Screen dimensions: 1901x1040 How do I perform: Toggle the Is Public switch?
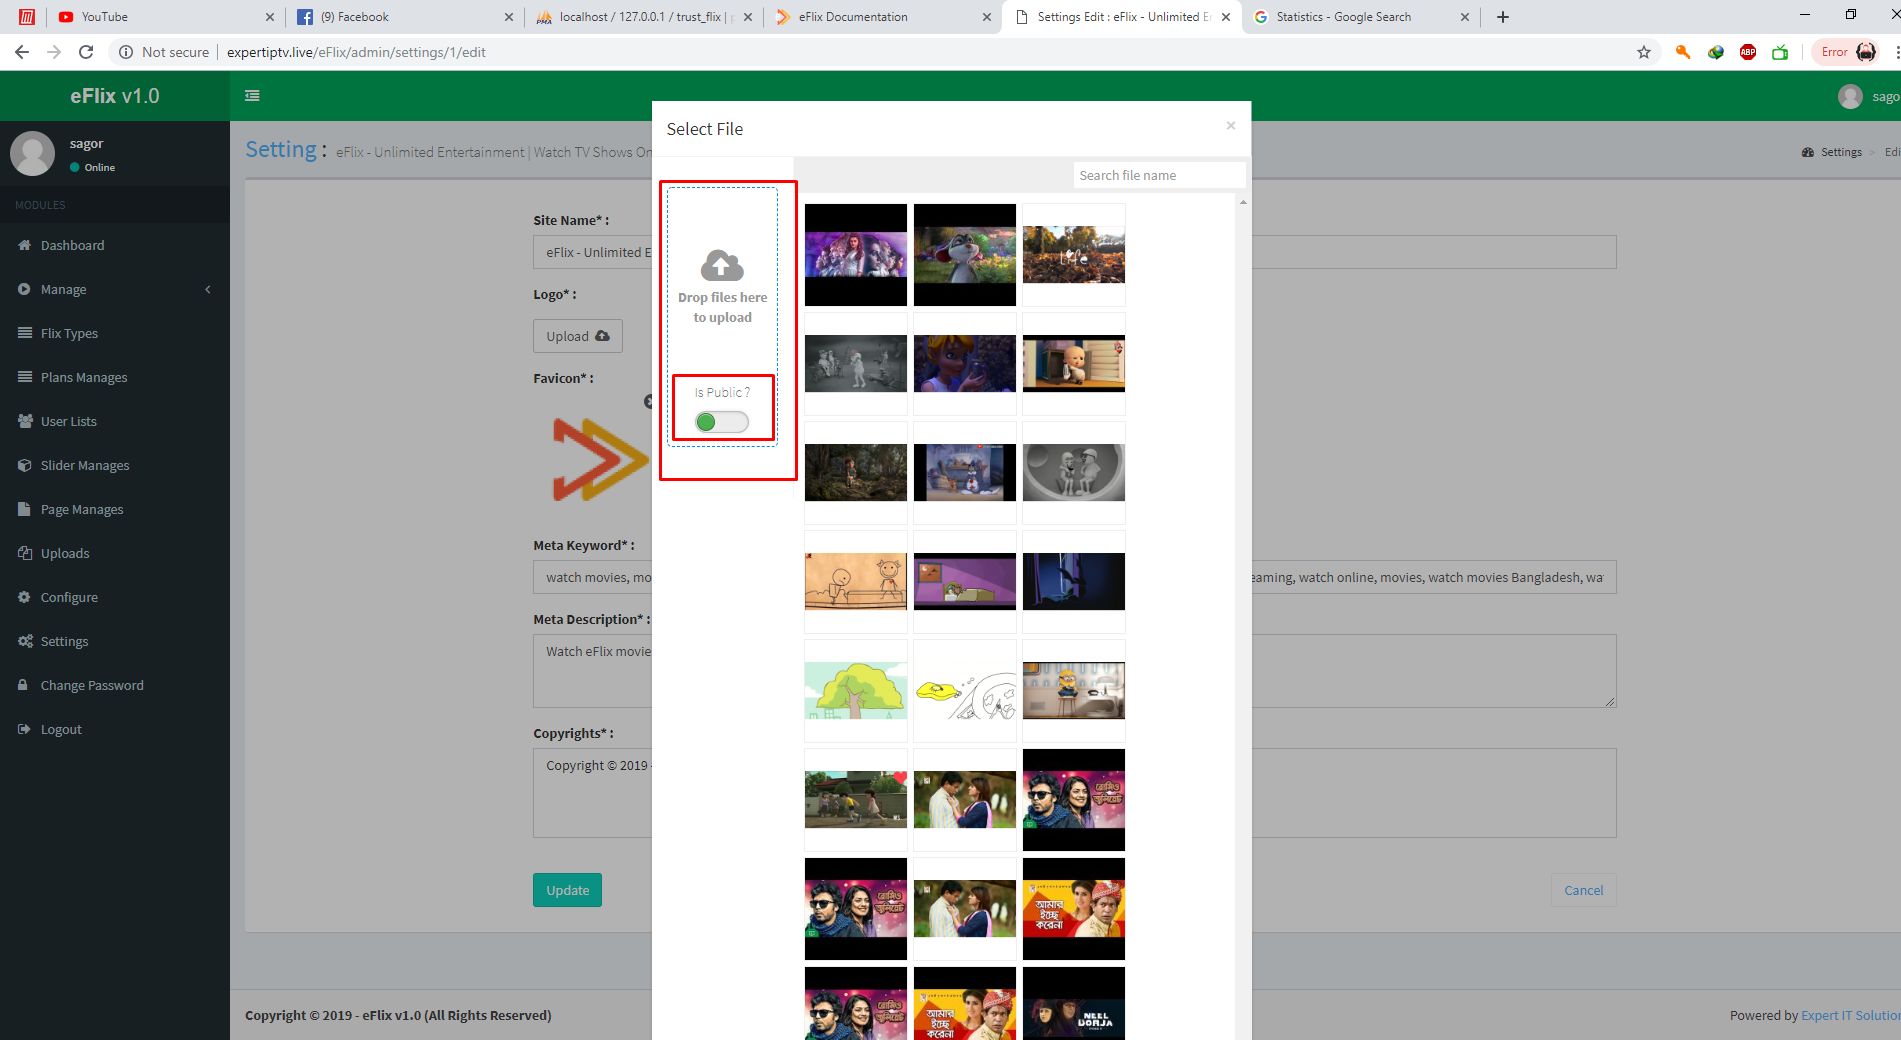pyautogui.click(x=721, y=422)
